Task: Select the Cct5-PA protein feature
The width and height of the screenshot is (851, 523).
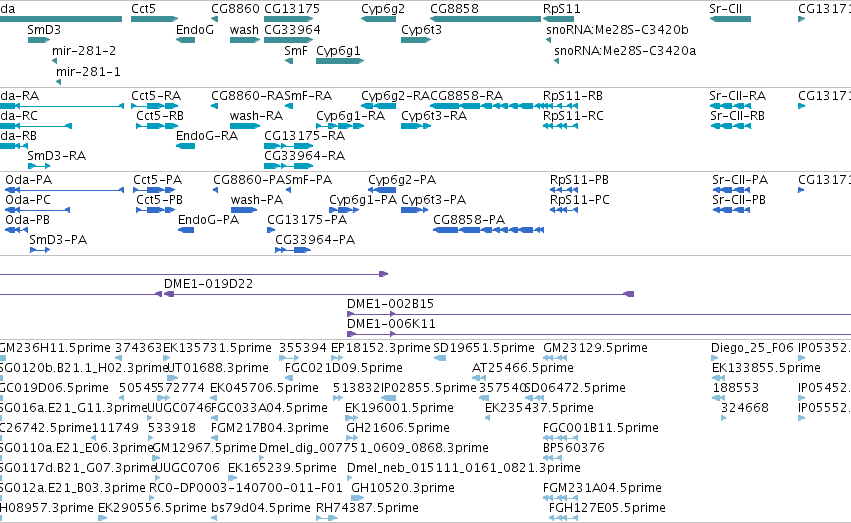Action: 154,190
